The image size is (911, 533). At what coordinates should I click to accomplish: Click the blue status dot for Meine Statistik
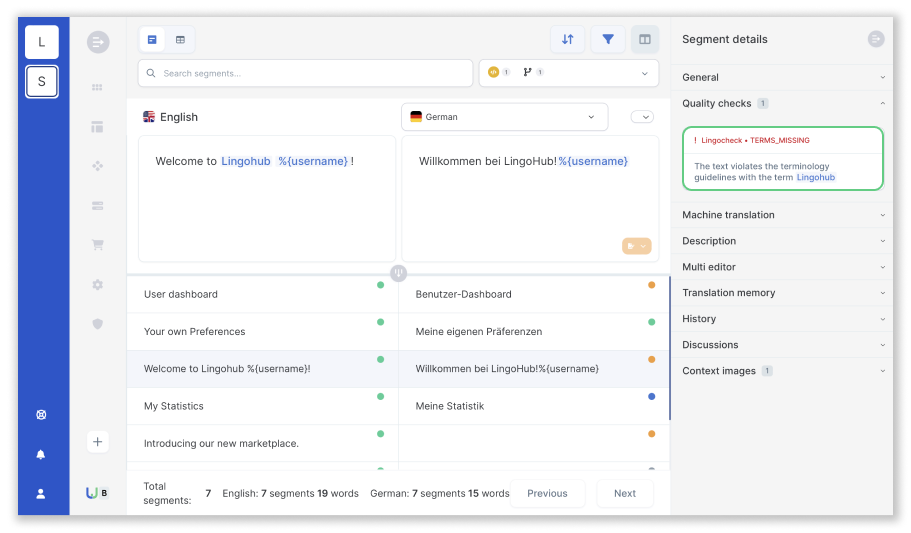pos(651,396)
